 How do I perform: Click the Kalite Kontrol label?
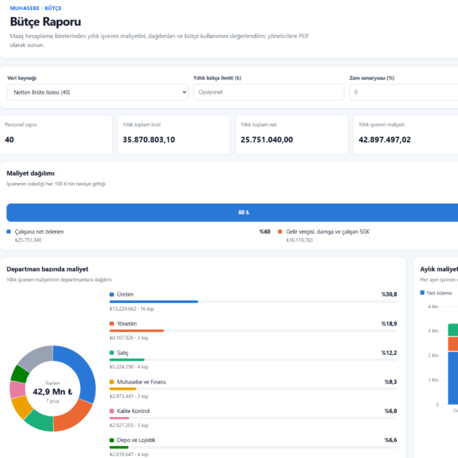[x=133, y=411]
